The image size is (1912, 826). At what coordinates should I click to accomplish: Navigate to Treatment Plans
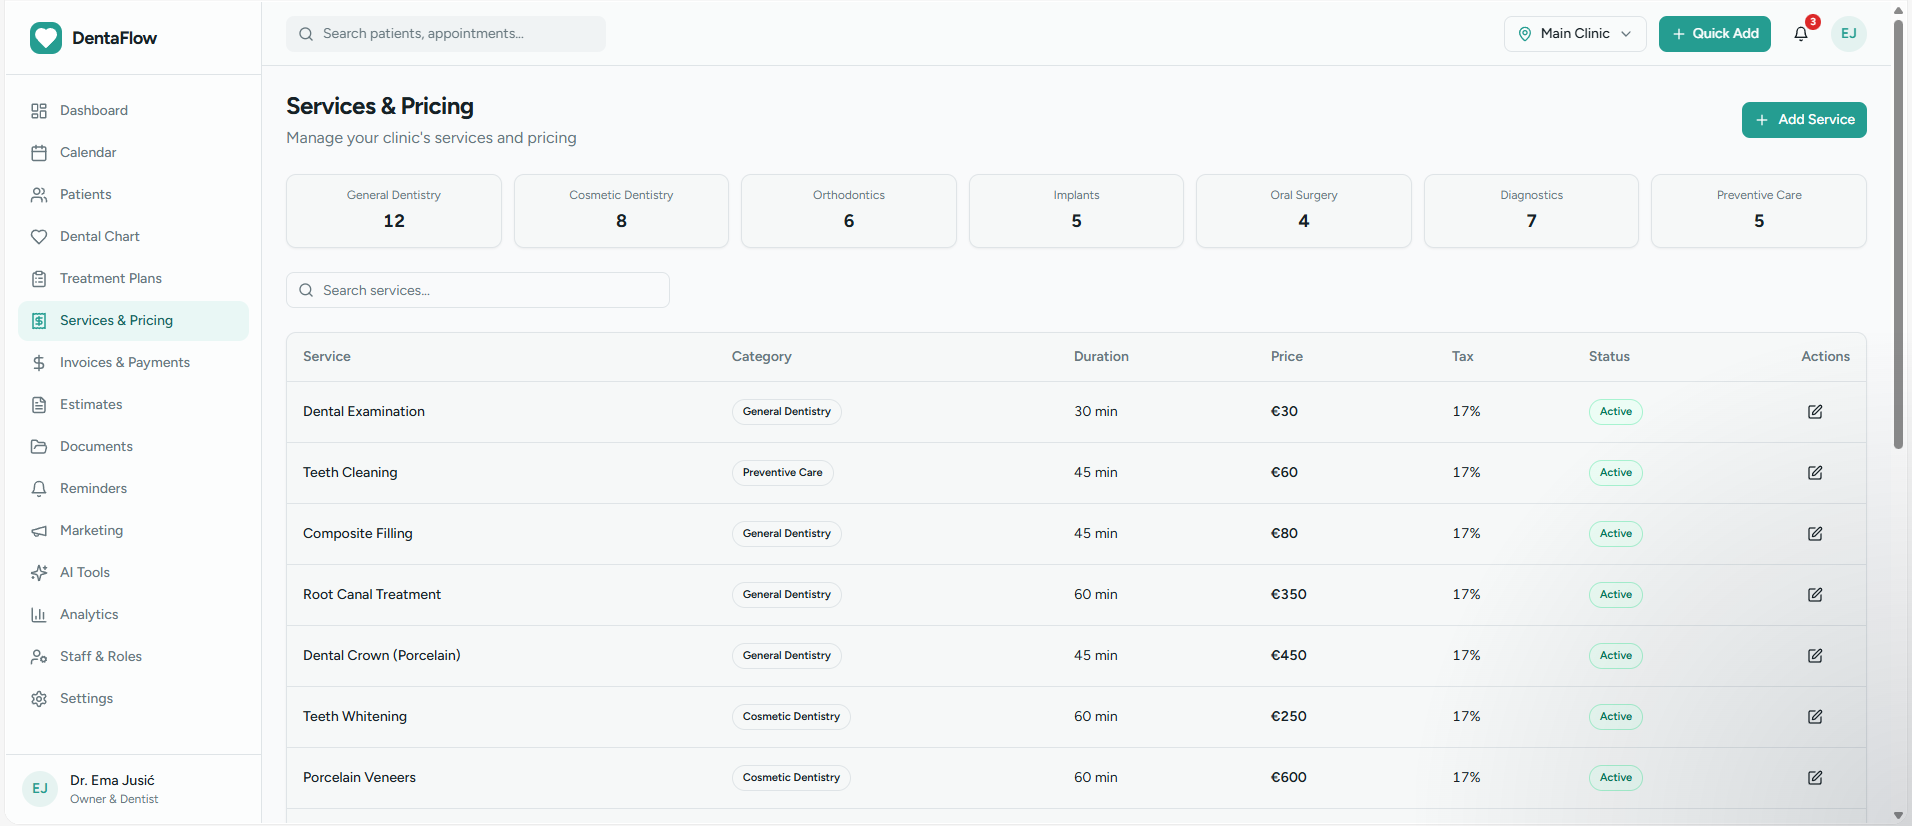133,279
